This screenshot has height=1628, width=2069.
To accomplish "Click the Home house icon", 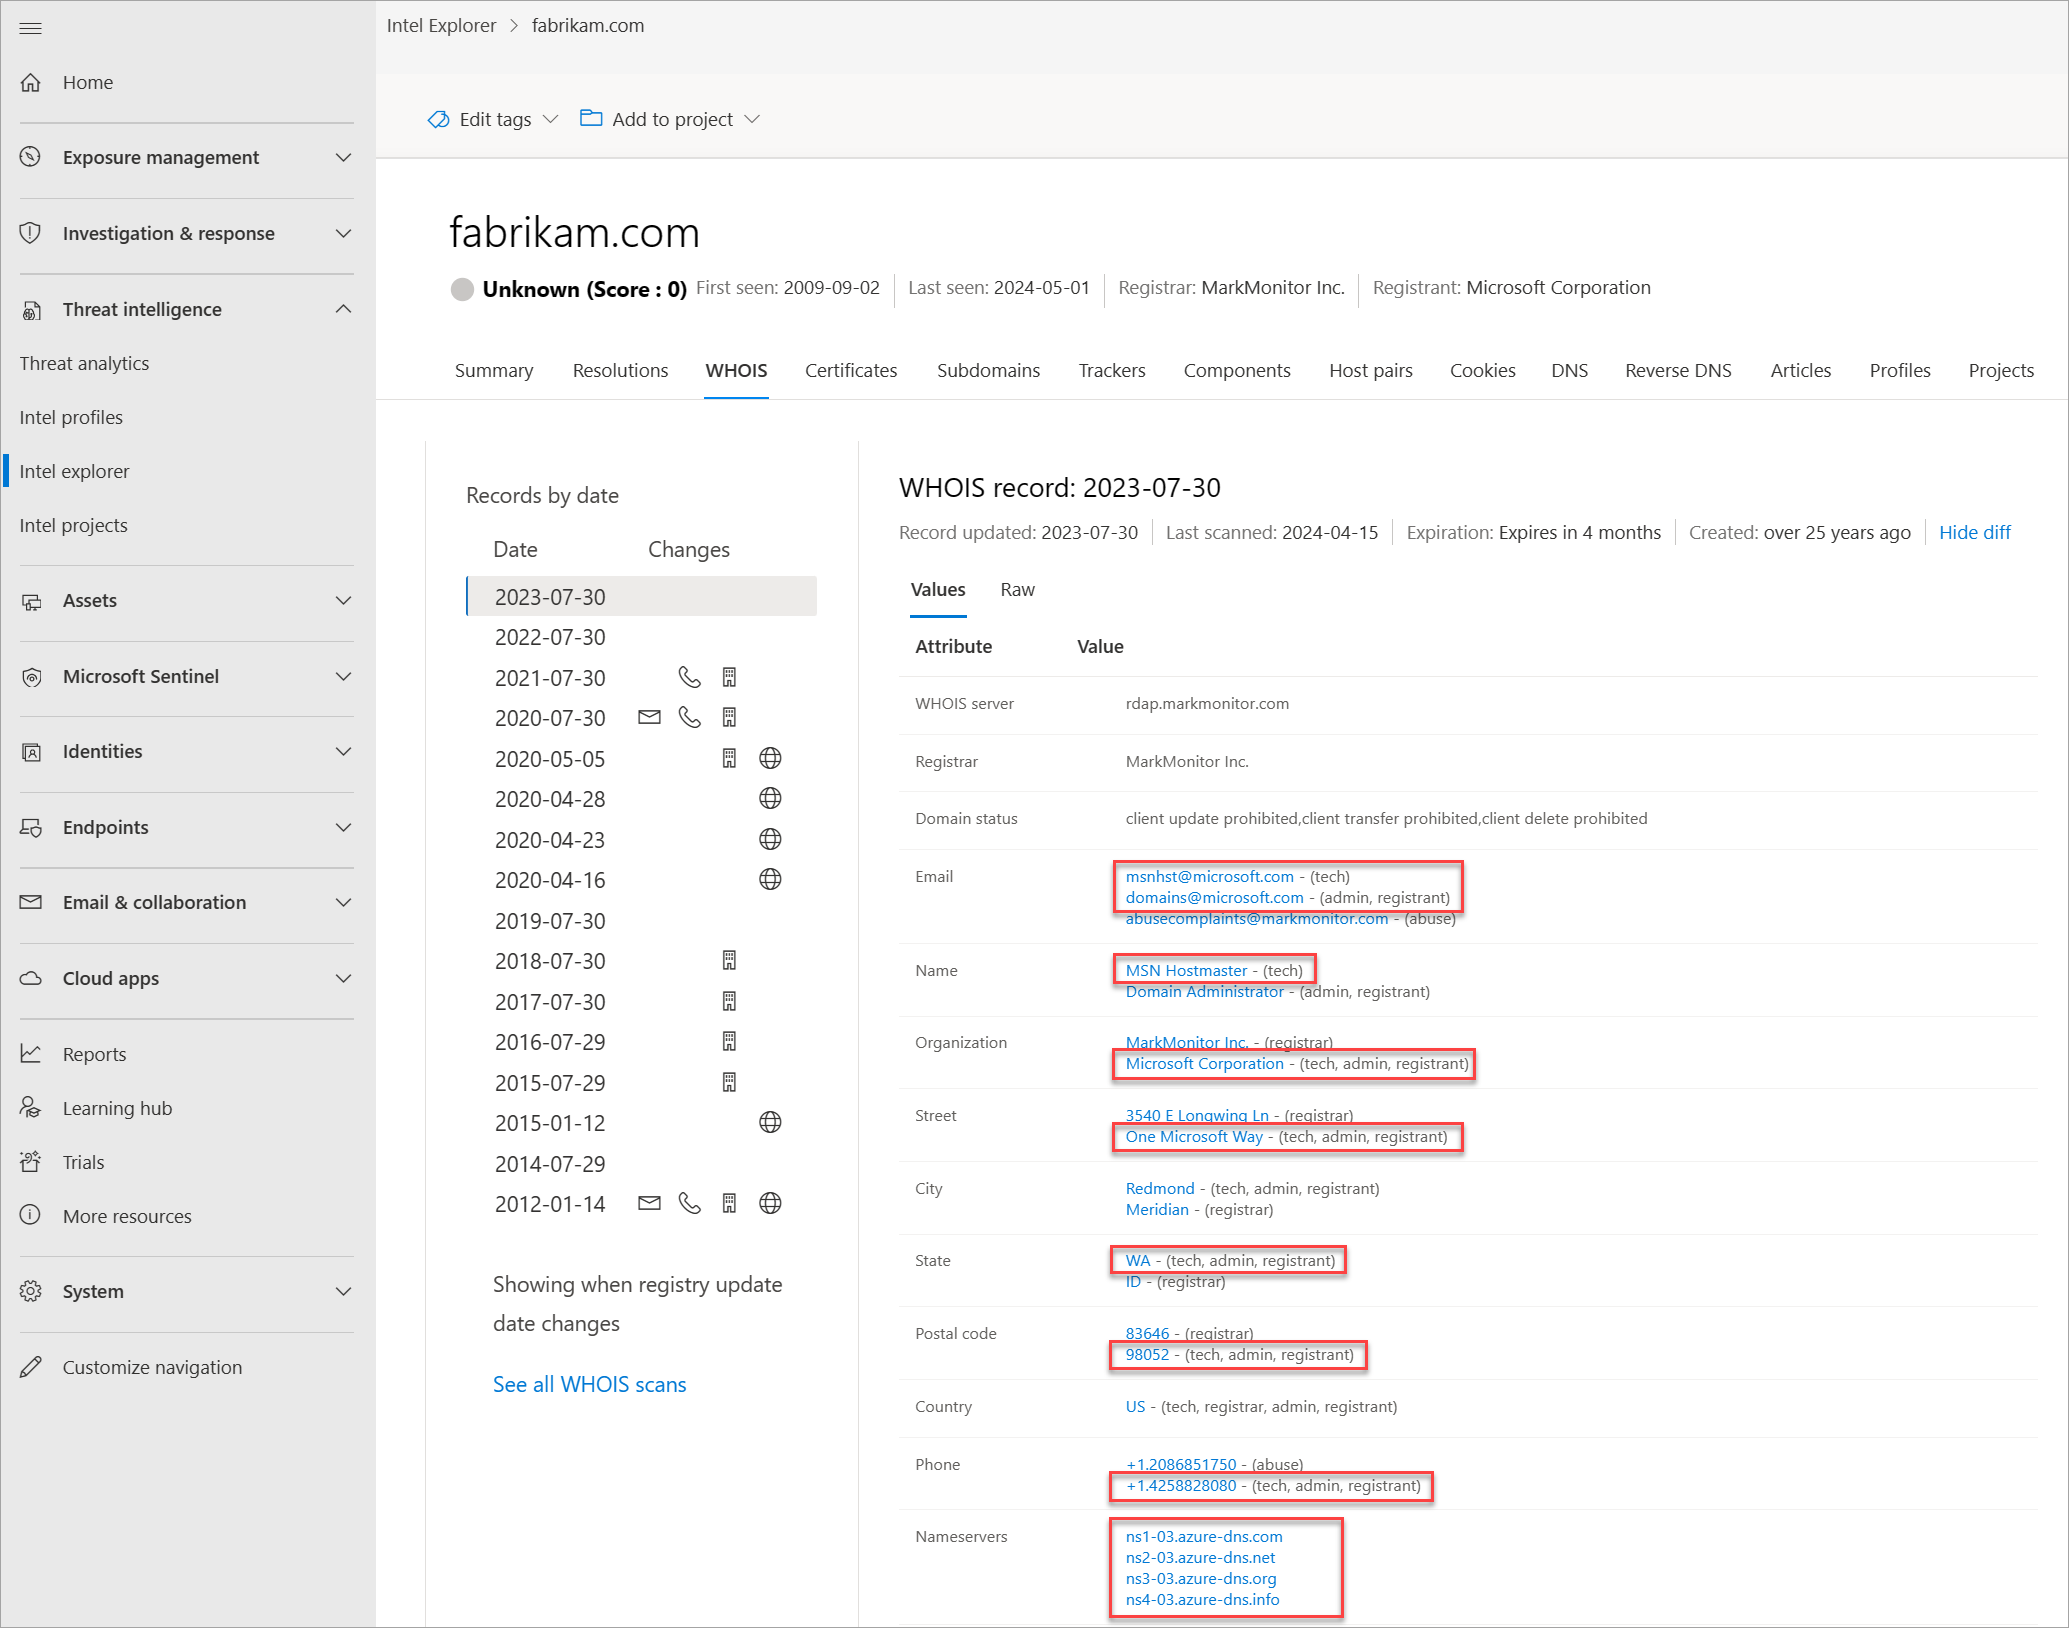I will click(31, 83).
